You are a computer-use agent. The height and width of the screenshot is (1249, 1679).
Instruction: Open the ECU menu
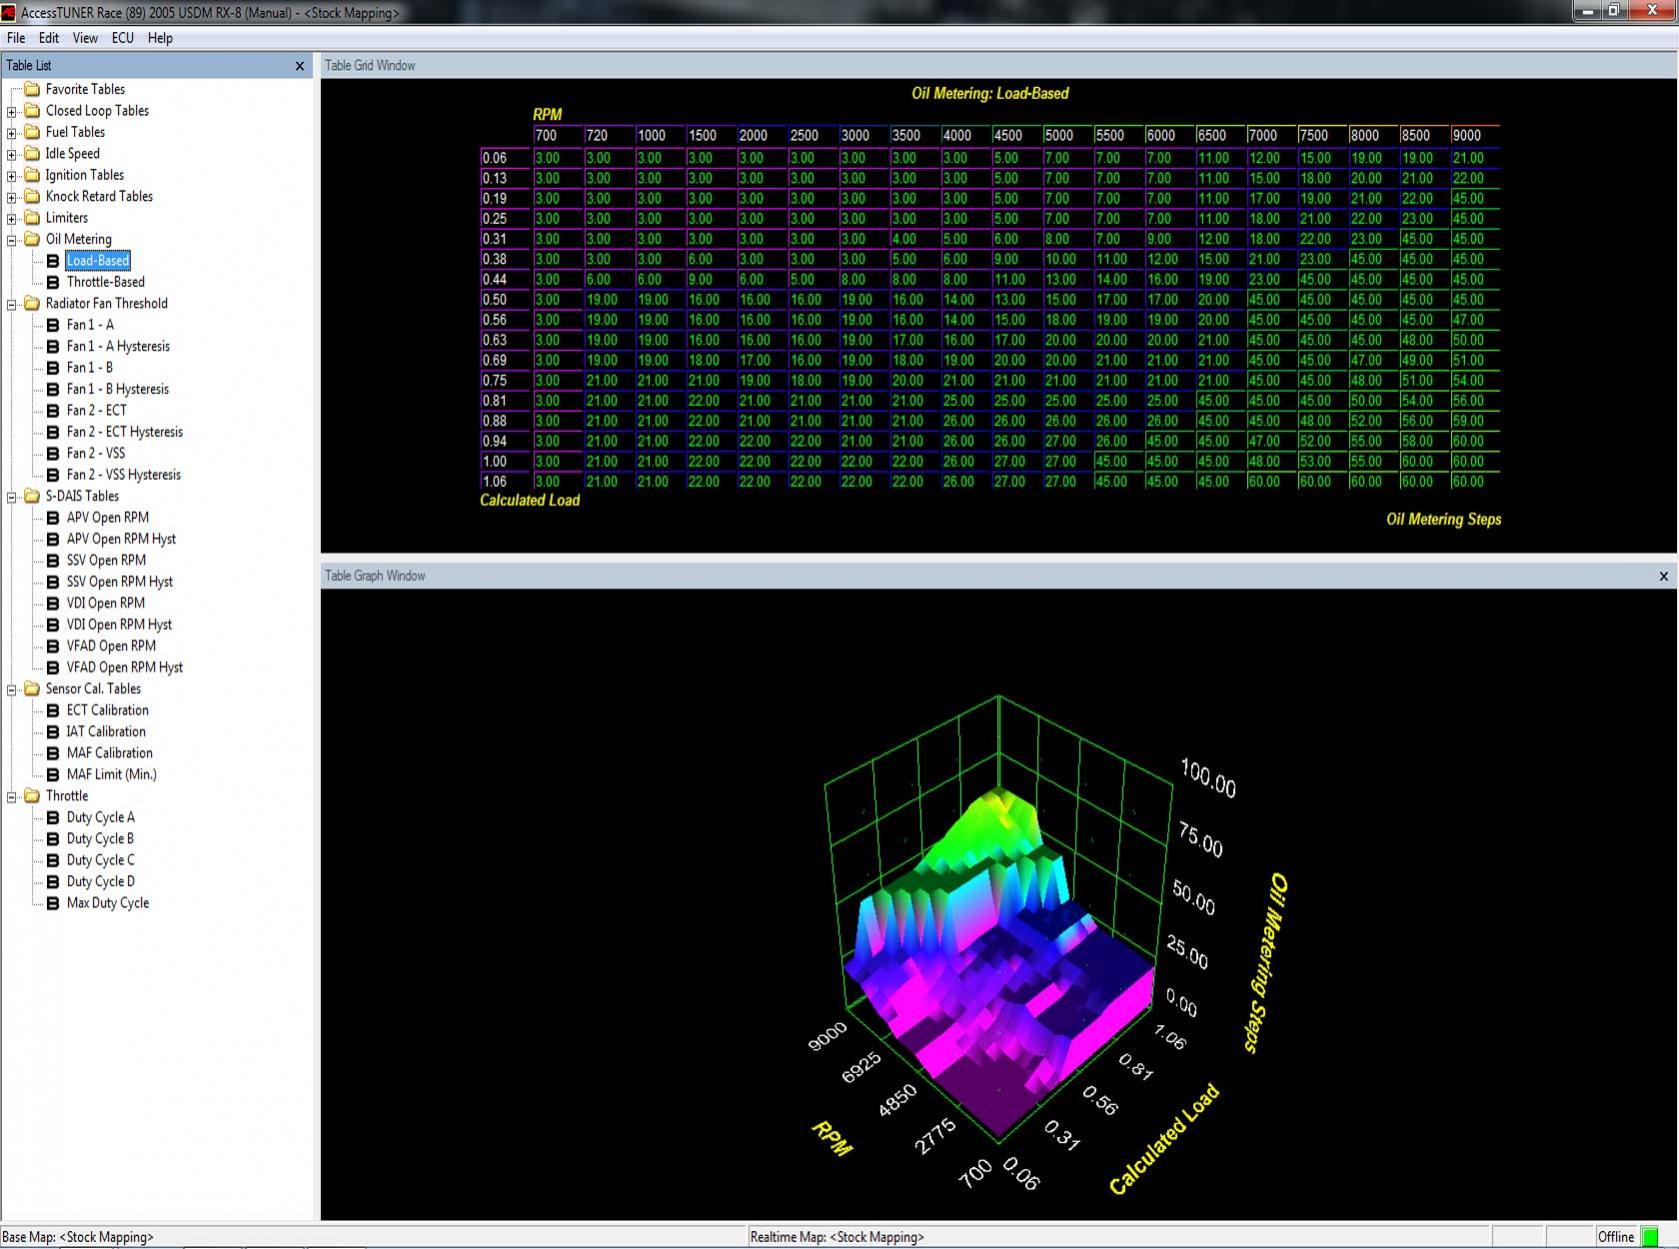(123, 38)
